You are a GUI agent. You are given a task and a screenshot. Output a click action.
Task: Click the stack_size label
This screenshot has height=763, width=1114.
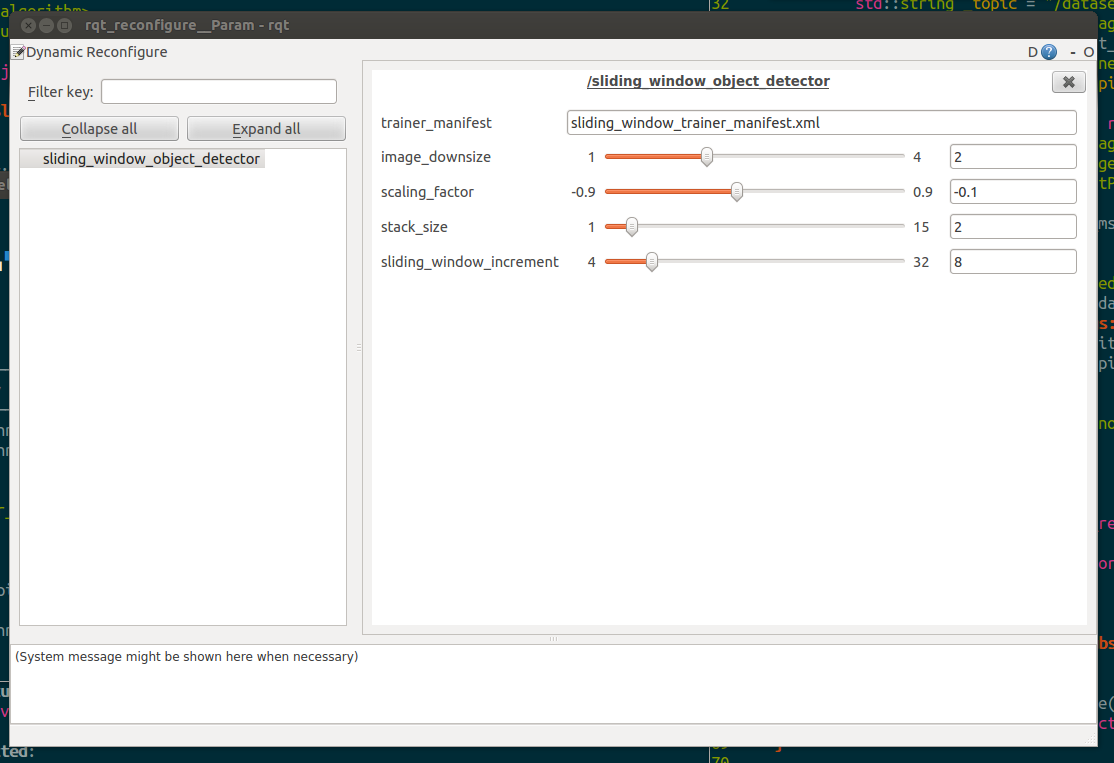click(414, 227)
